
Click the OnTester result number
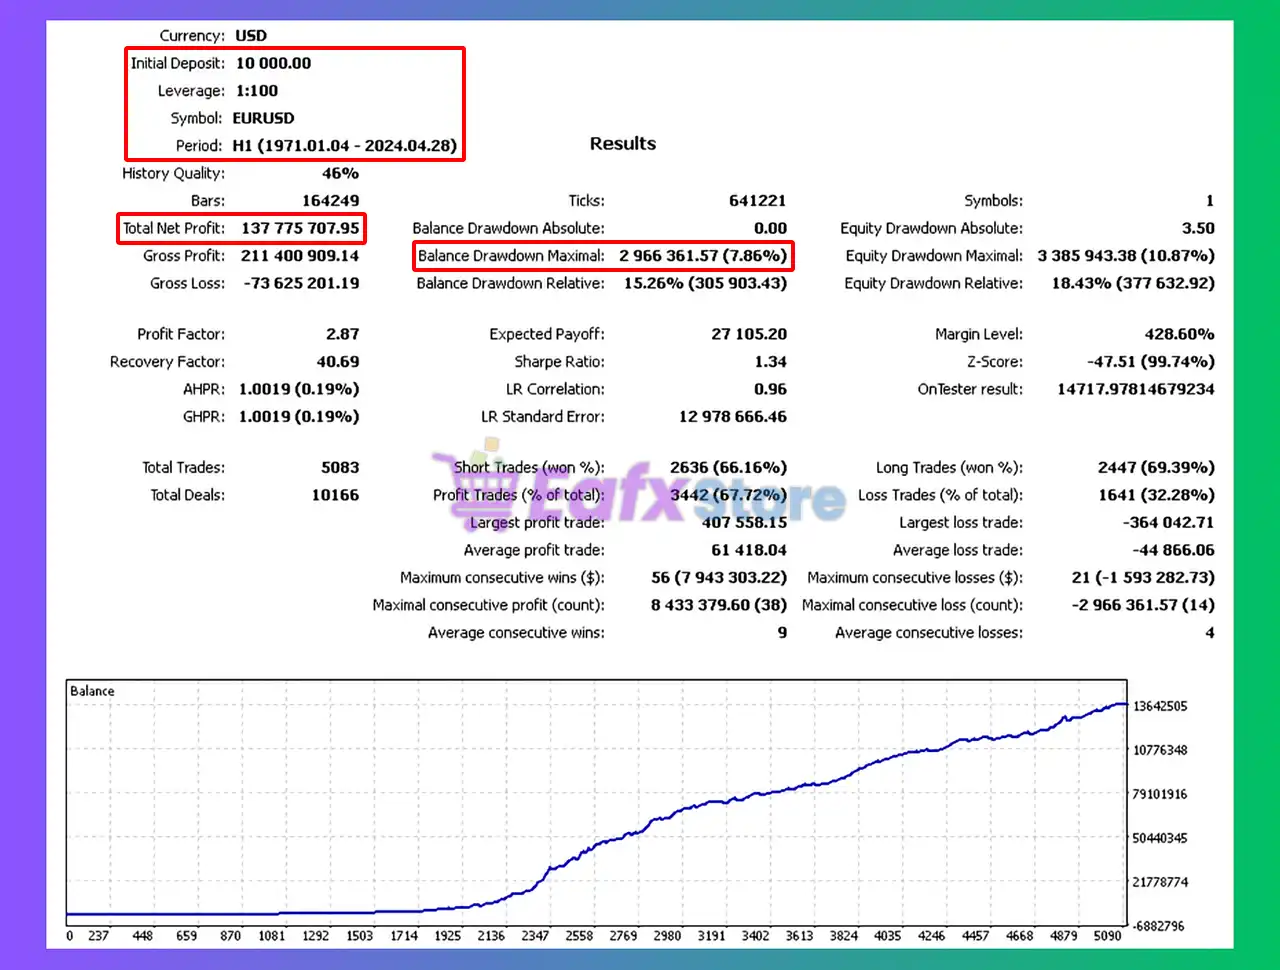coord(1135,389)
